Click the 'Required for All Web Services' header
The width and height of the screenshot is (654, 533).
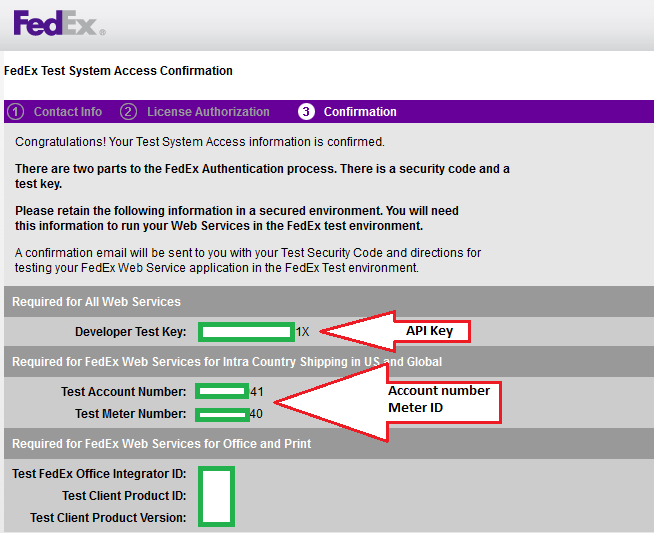(96, 302)
